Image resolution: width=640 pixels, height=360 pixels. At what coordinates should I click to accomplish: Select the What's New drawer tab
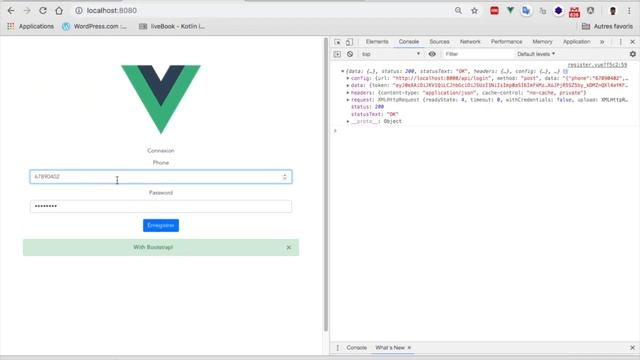390,348
